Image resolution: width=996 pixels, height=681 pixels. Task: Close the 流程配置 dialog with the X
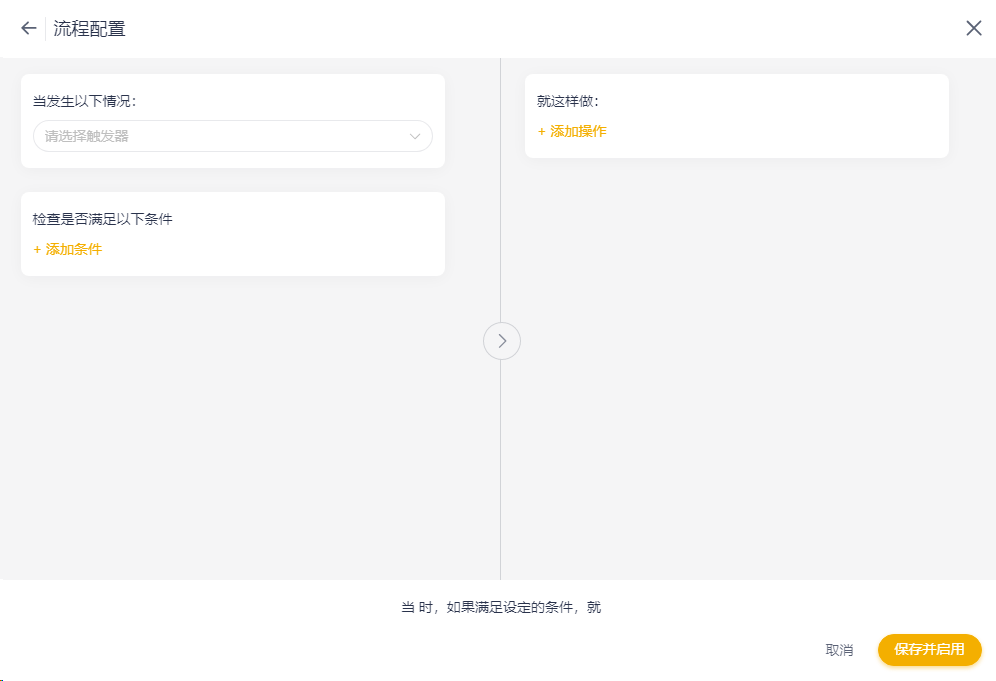973,28
